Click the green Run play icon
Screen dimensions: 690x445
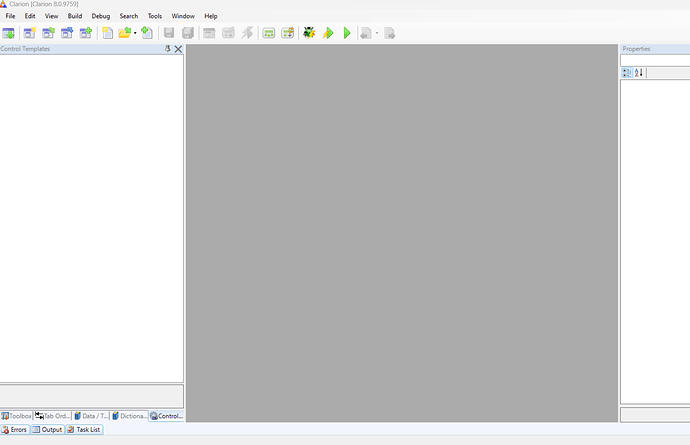pos(347,33)
